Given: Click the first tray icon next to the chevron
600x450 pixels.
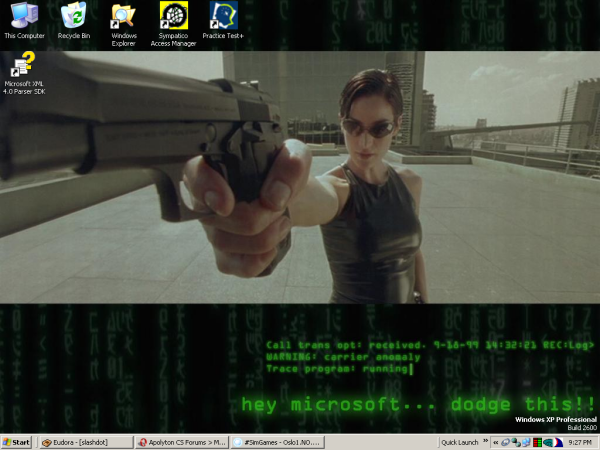Looking at the screenshot, I should [x=504, y=442].
